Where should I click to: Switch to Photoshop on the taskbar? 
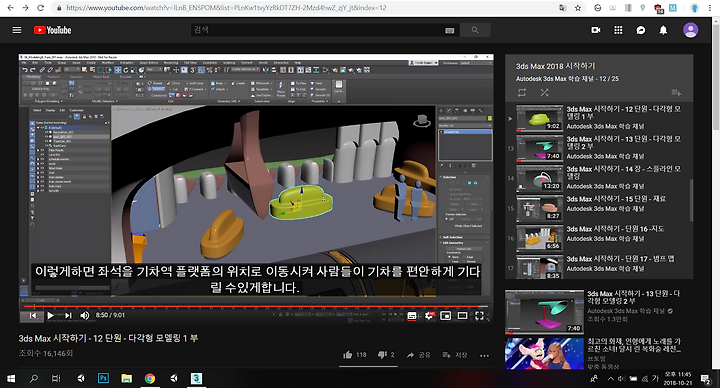[x=103, y=378]
